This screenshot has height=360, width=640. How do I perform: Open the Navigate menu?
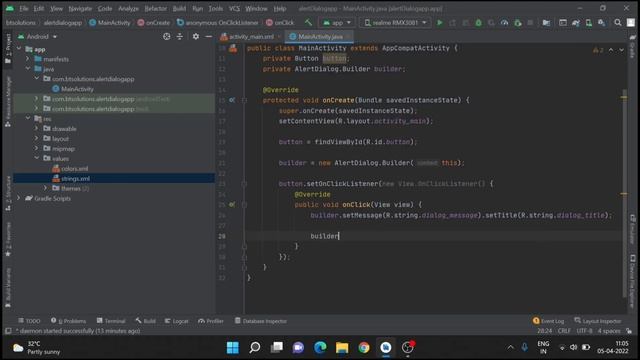80,9
